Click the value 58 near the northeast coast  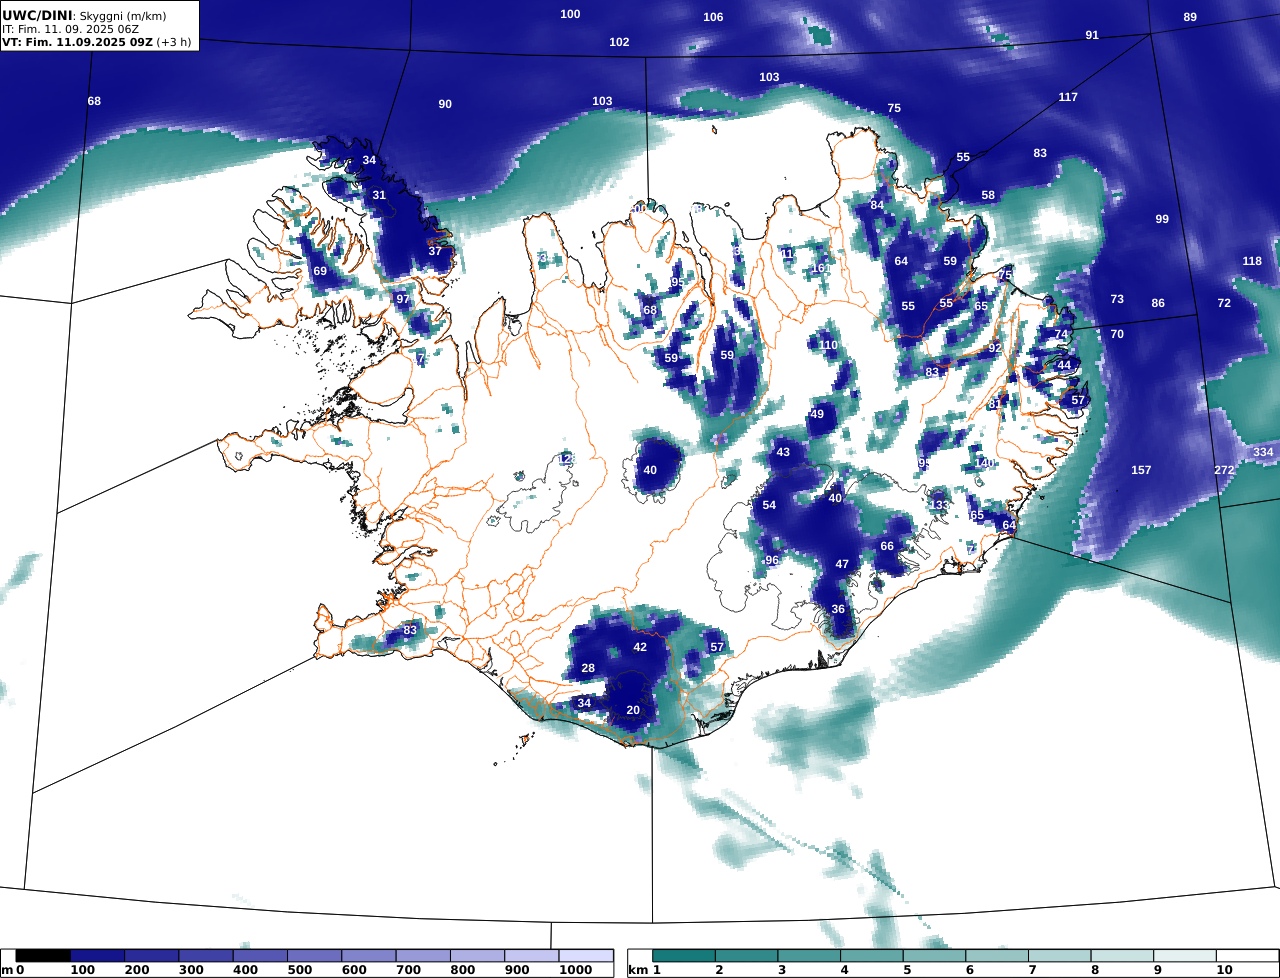click(x=988, y=195)
